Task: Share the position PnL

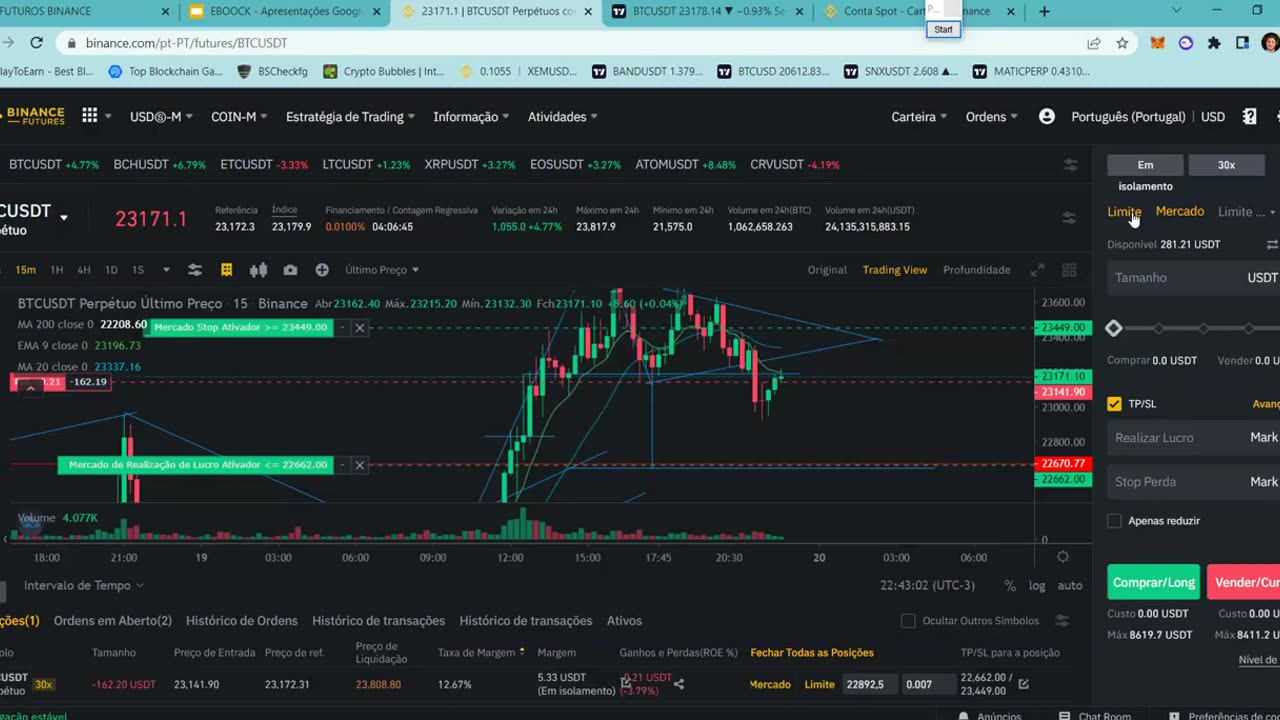Action: click(x=679, y=685)
